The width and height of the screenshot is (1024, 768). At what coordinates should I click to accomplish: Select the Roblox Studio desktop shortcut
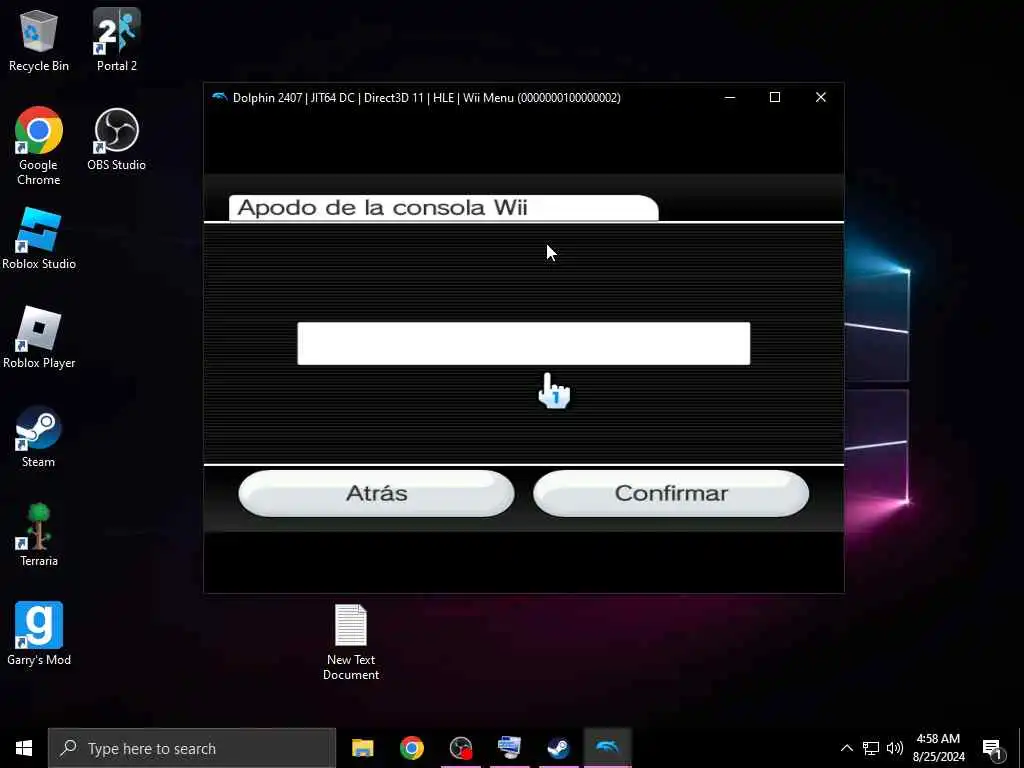(x=39, y=239)
